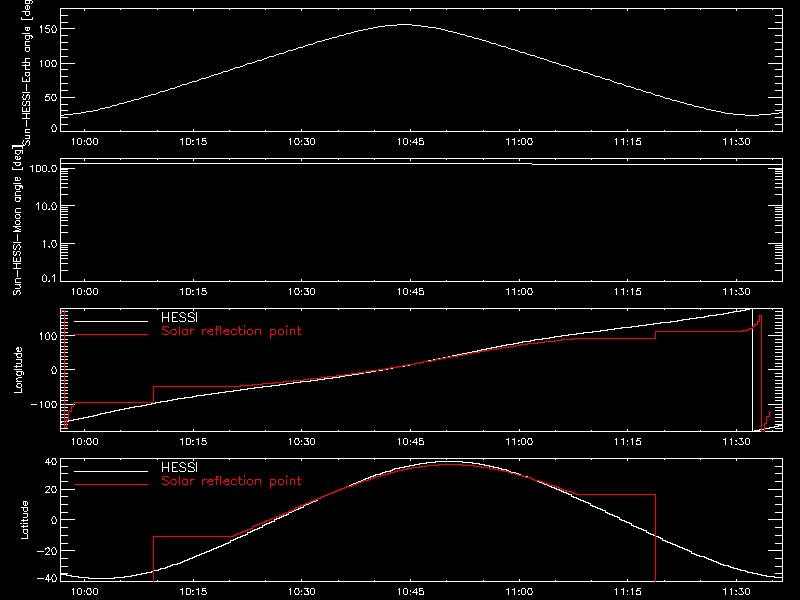The width and height of the screenshot is (800, 600).
Task: Click red legend line sample in Longitude plot
Action: pyautogui.click(x=111, y=335)
